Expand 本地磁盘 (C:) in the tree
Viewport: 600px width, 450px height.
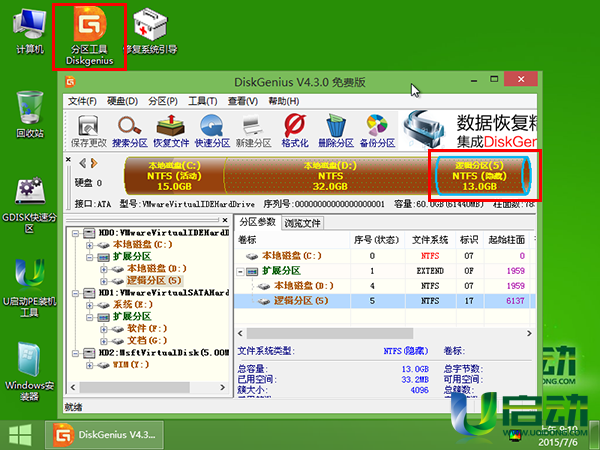pos(90,245)
